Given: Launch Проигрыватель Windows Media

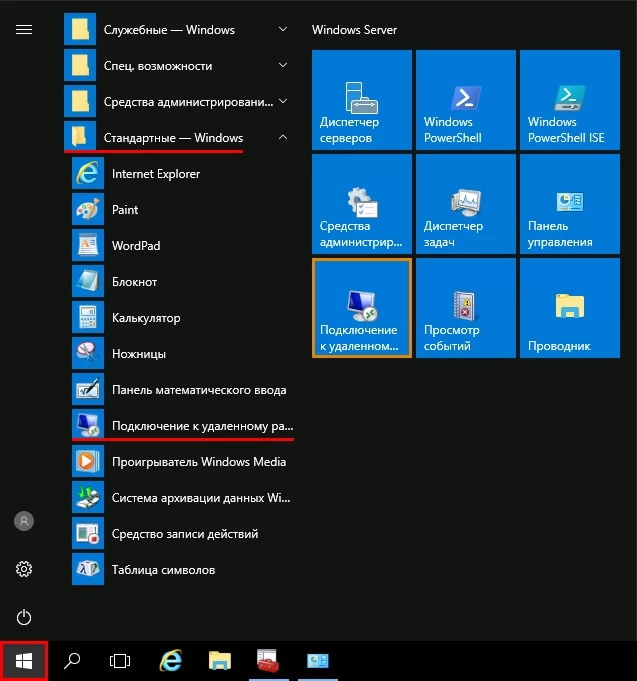Looking at the screenshot, I should click(x=198, y=462).
